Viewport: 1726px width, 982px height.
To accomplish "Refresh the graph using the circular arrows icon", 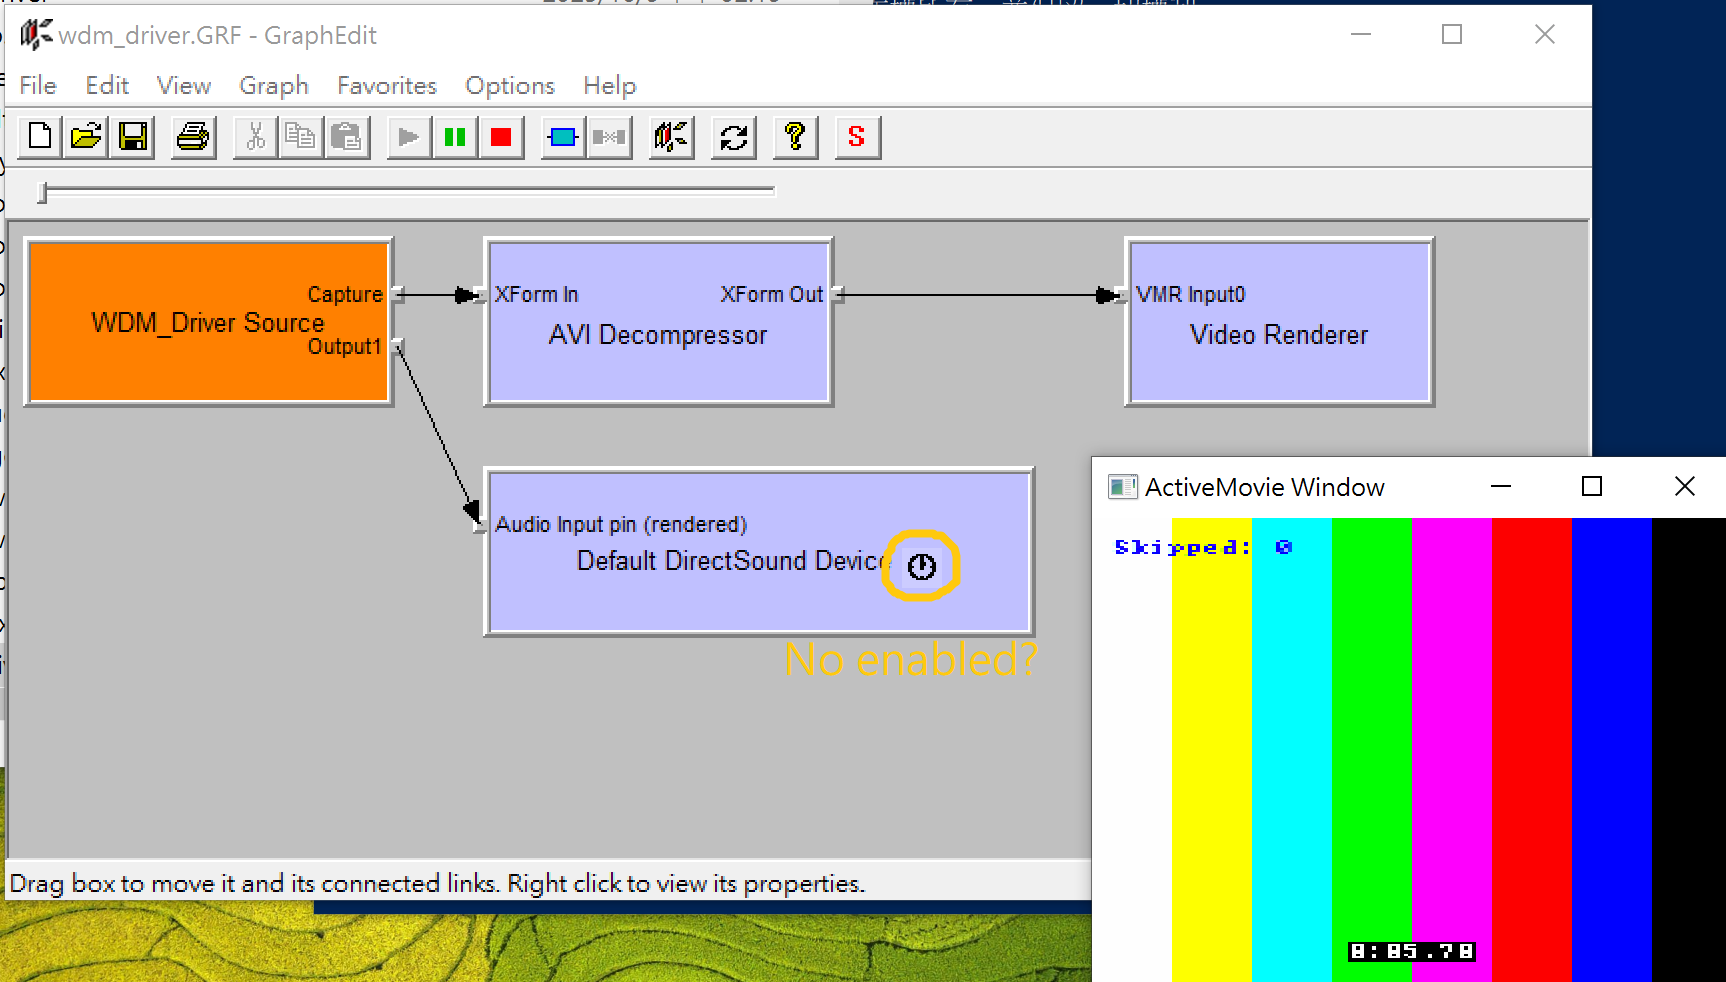I will click(x=734, y=137).
